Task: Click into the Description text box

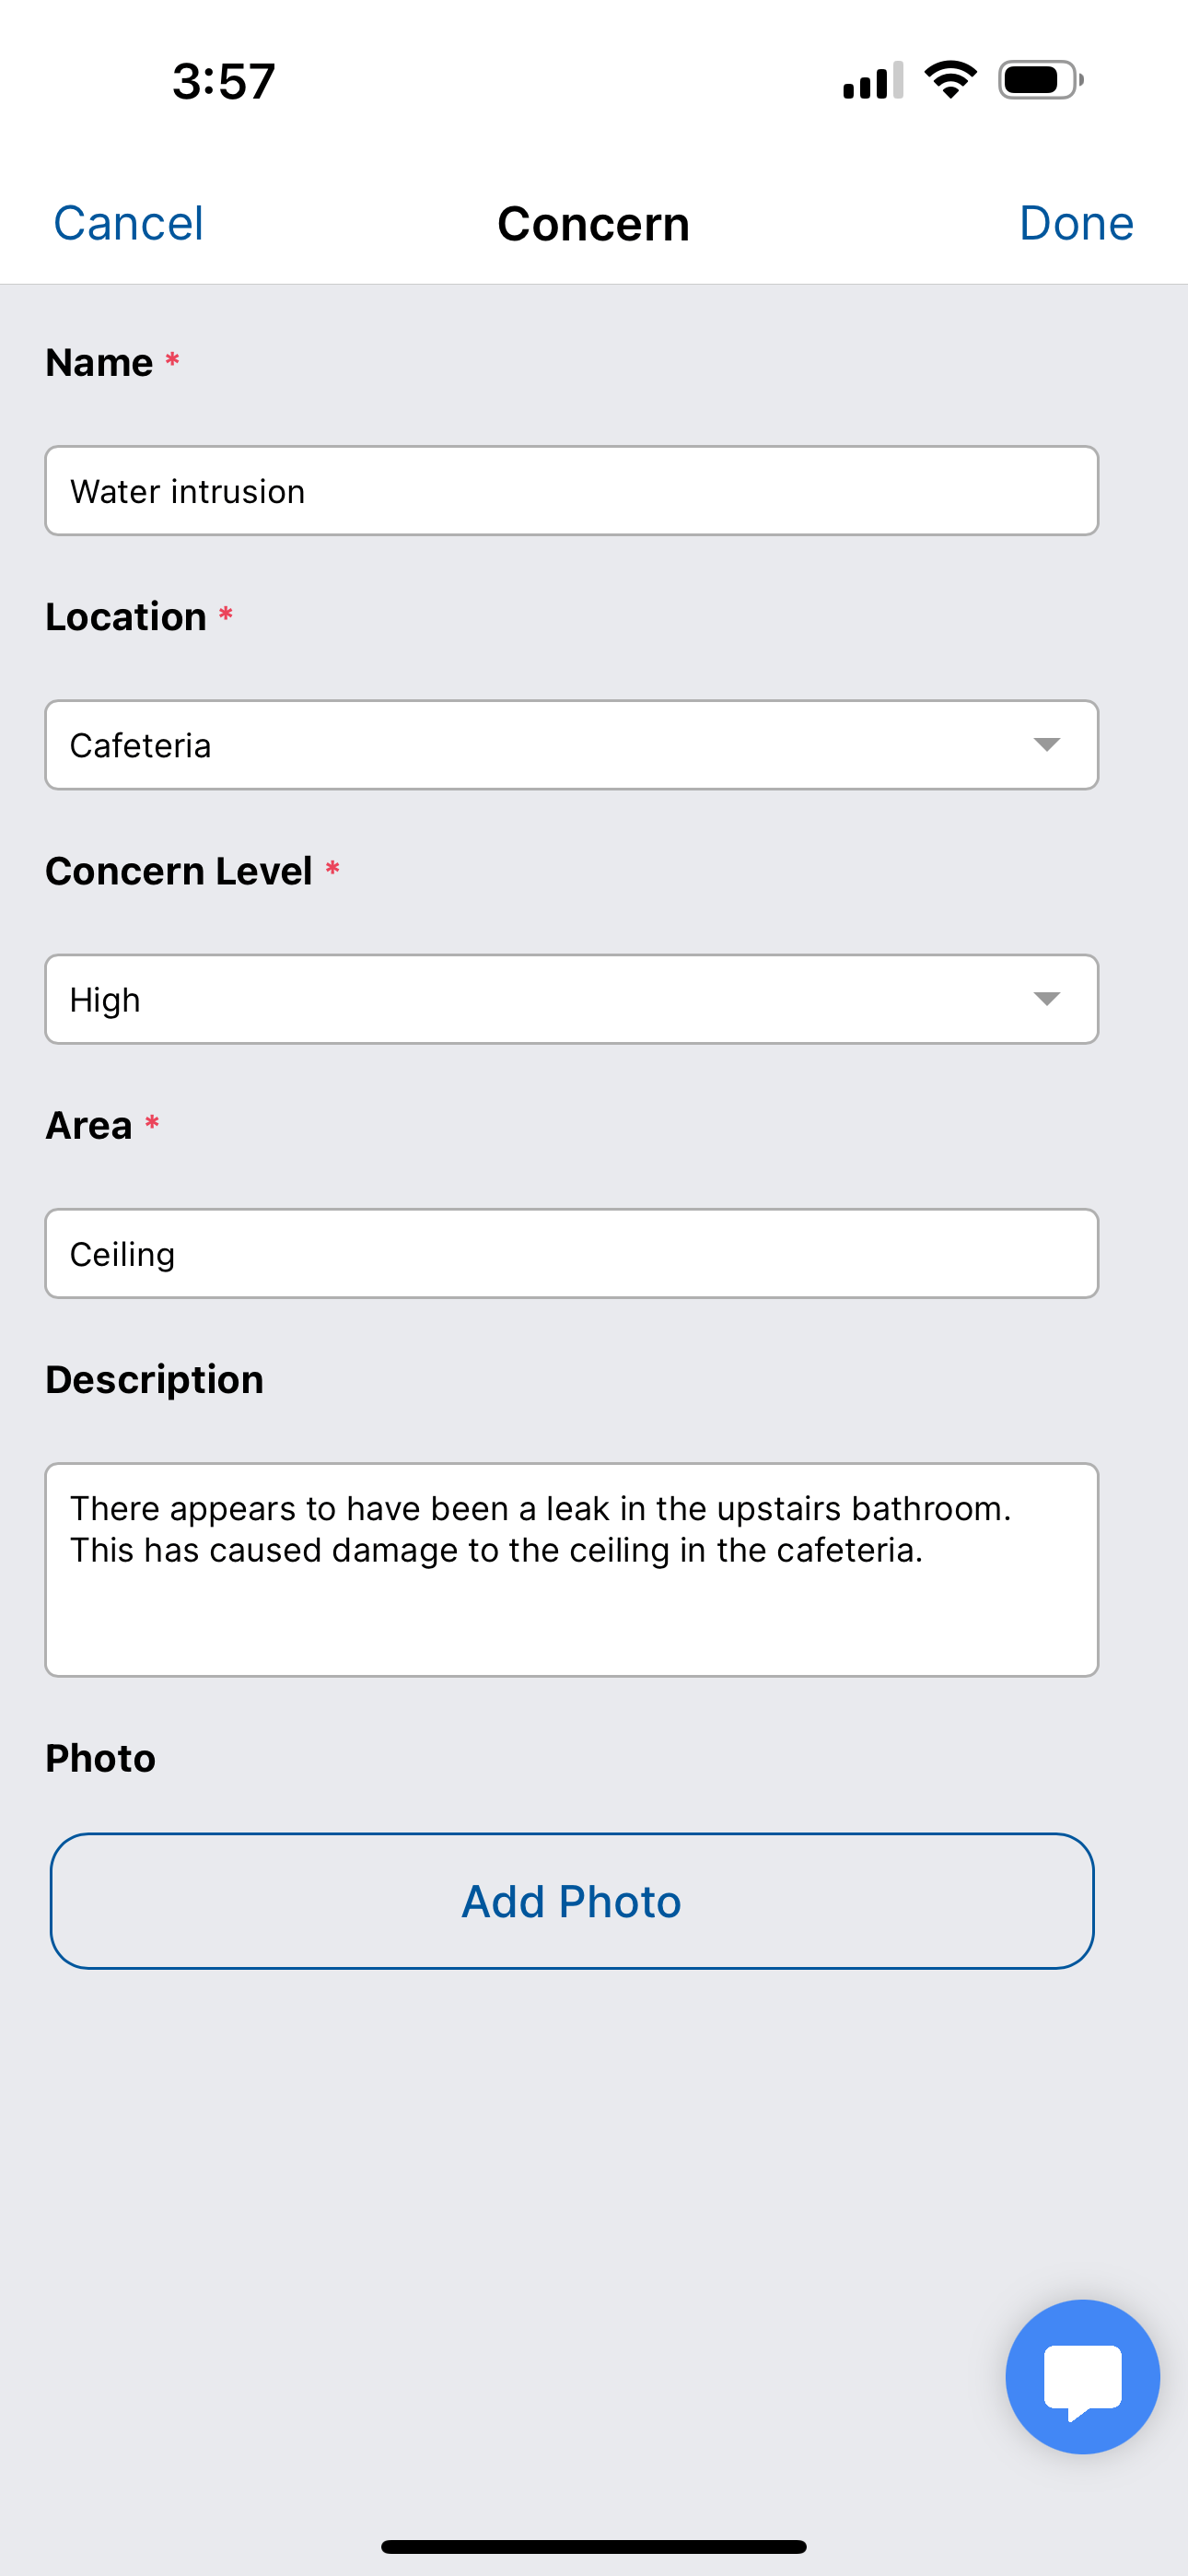Action: pos(571,1570)
